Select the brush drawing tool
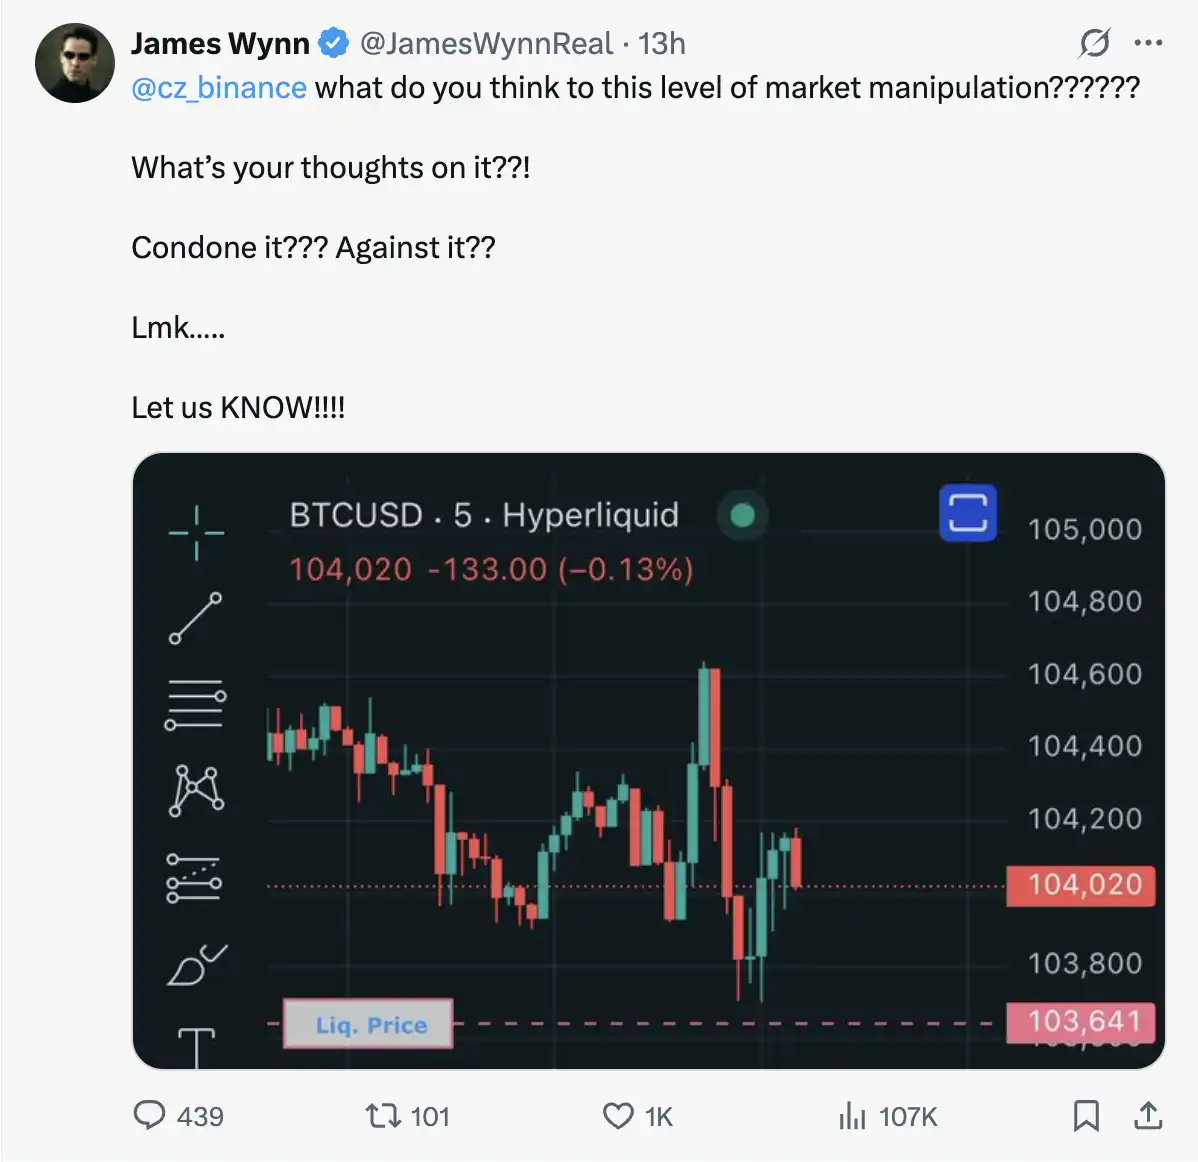 tap(196, 966)
